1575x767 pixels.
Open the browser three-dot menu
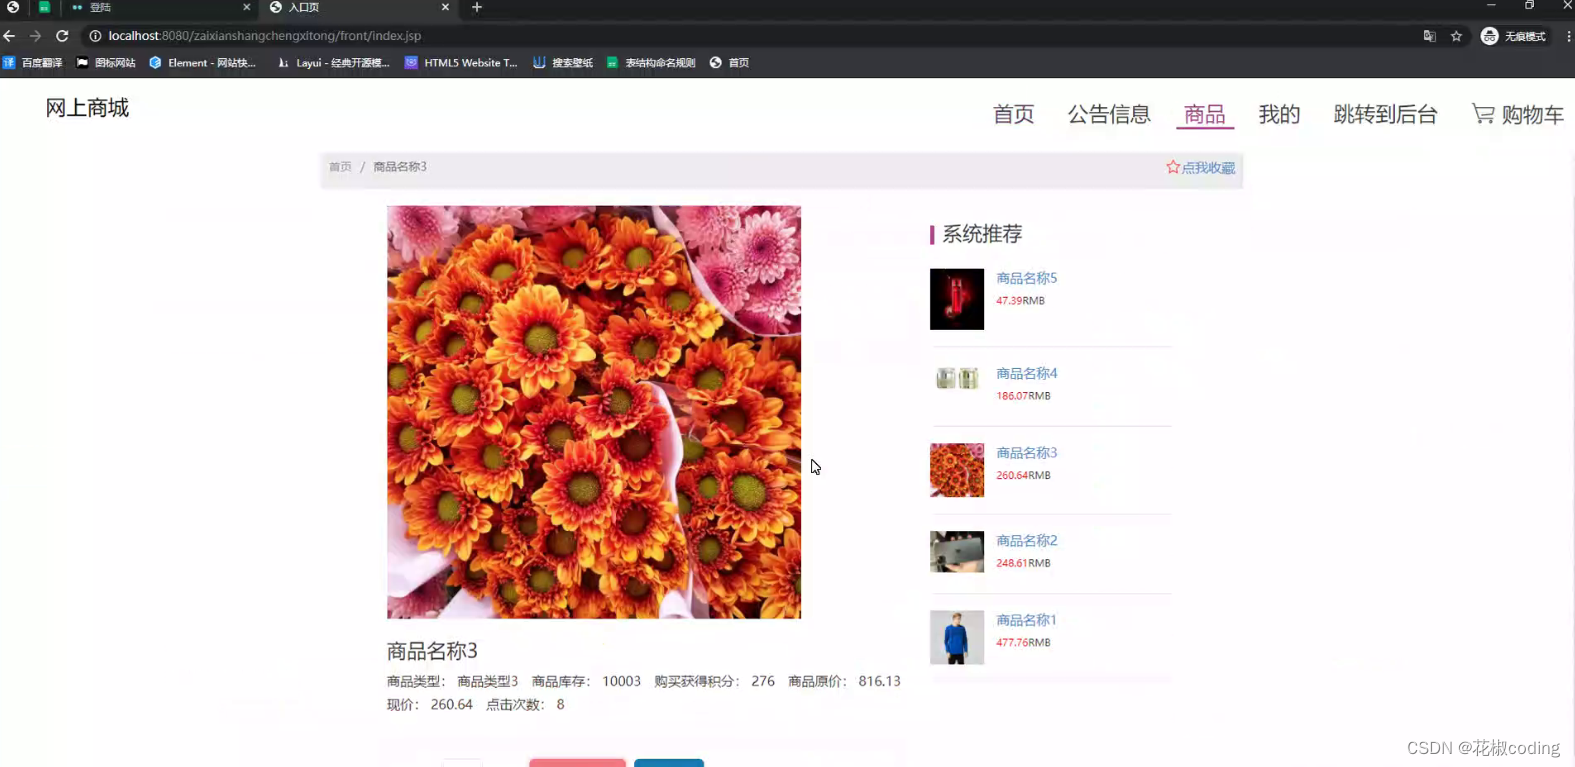(x=1568, y=36)
